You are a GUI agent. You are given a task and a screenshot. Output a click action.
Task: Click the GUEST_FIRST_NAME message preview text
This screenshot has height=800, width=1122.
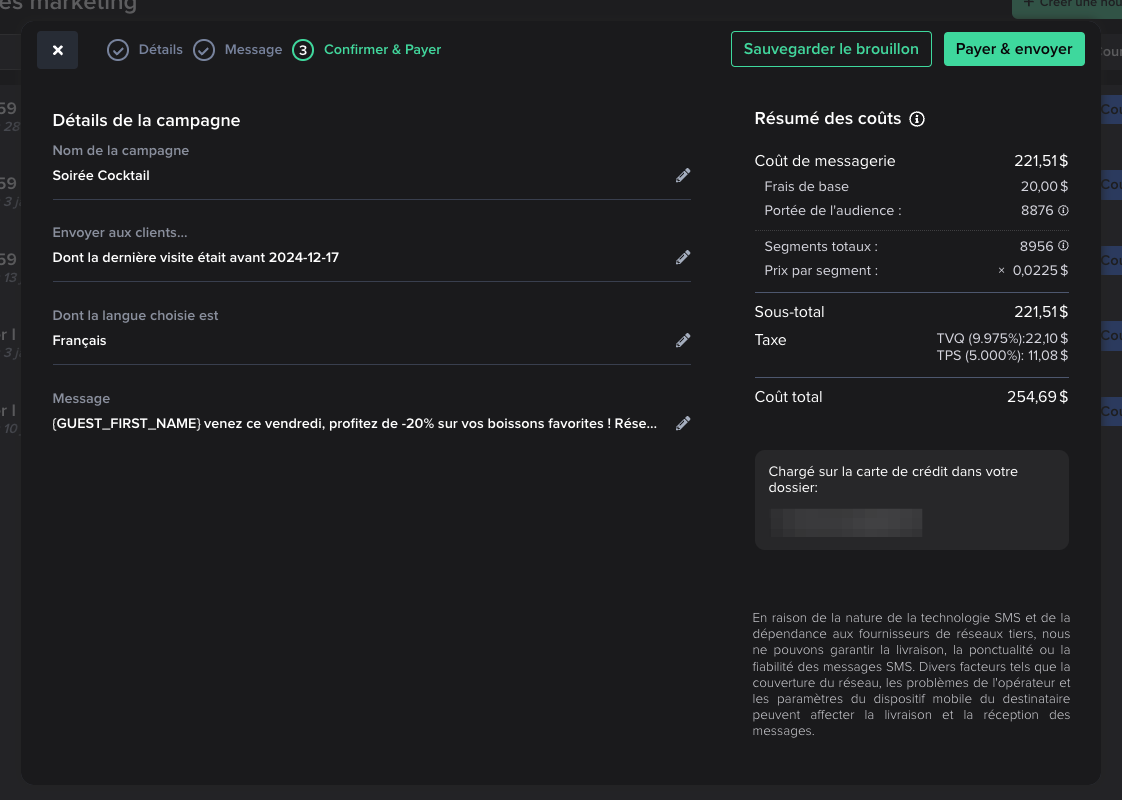[x=355, y=424]
